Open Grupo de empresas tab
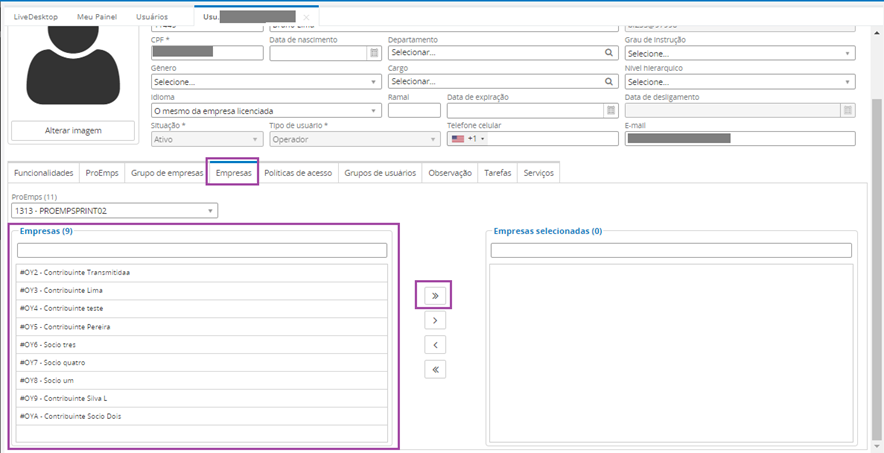884x453 pixels. (167, 173)
